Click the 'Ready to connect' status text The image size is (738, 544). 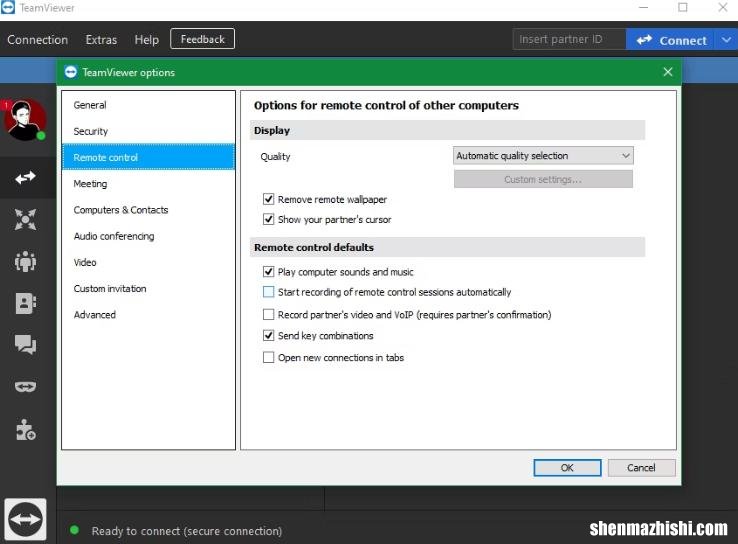click(x=187, y=531)
